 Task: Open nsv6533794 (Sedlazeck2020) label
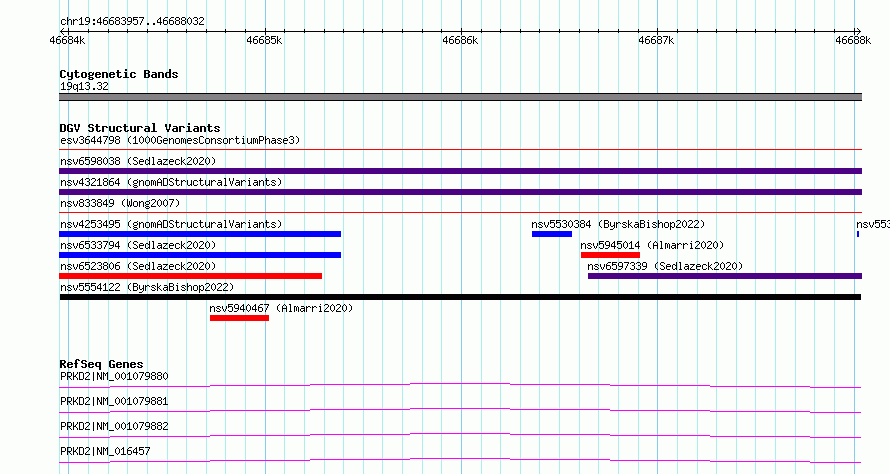[x=138, y=245]
